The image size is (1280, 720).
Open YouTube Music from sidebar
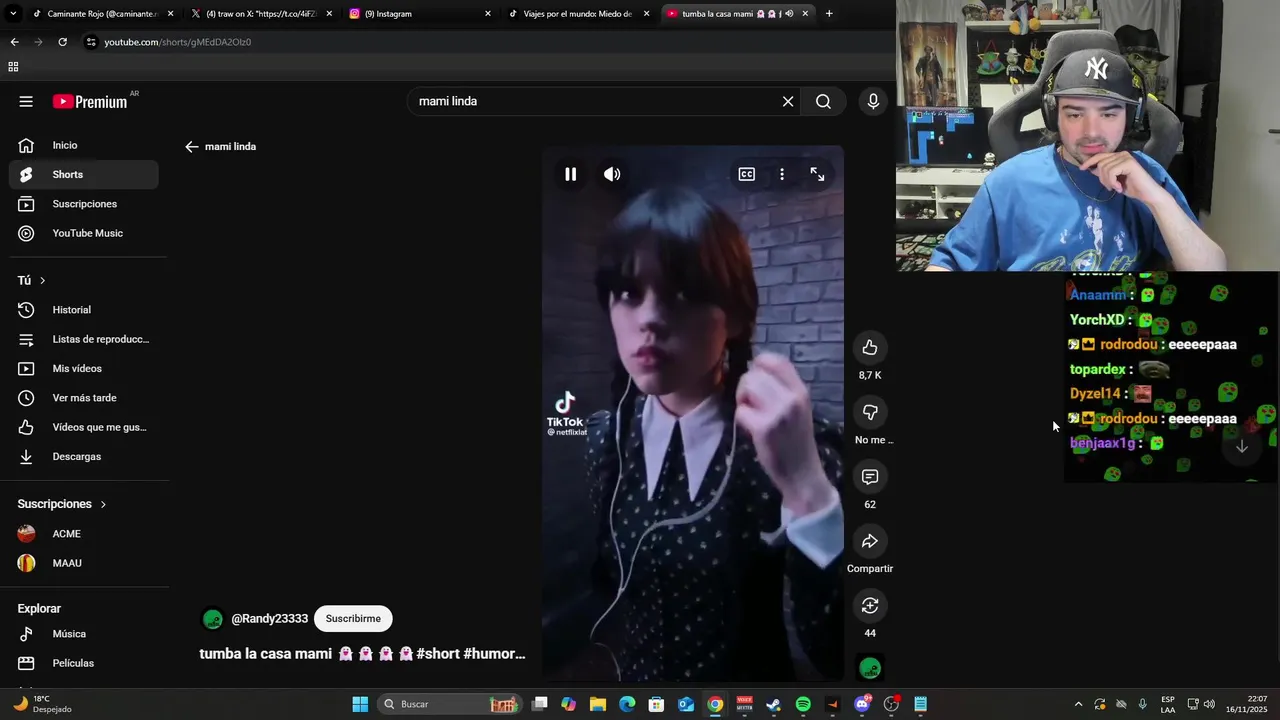coord(84,233)
